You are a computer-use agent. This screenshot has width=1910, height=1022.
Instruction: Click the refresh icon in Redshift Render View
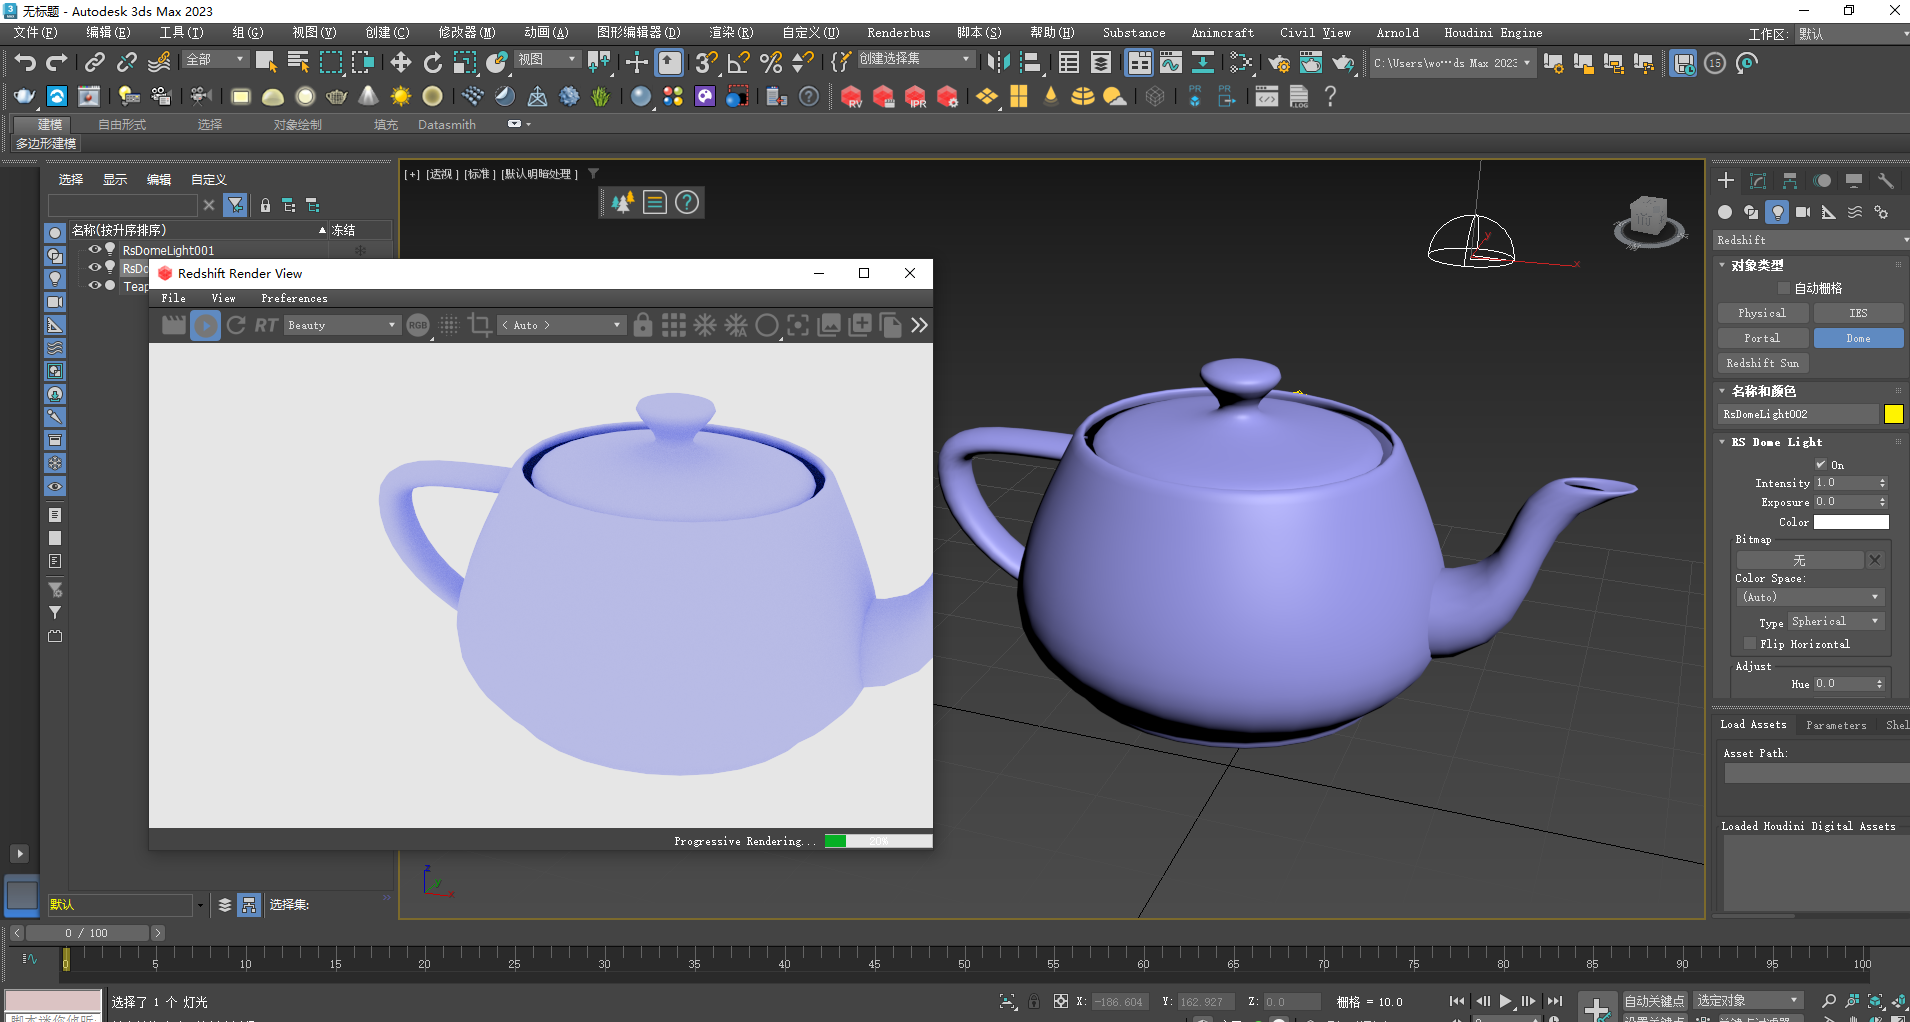(236, 325)
